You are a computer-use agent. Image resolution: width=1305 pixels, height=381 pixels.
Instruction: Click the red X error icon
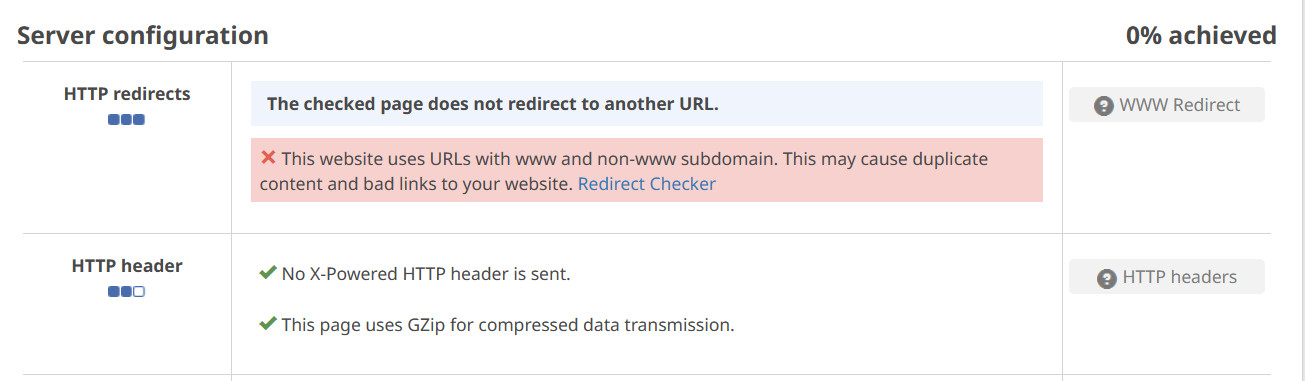tap(268, 158)
